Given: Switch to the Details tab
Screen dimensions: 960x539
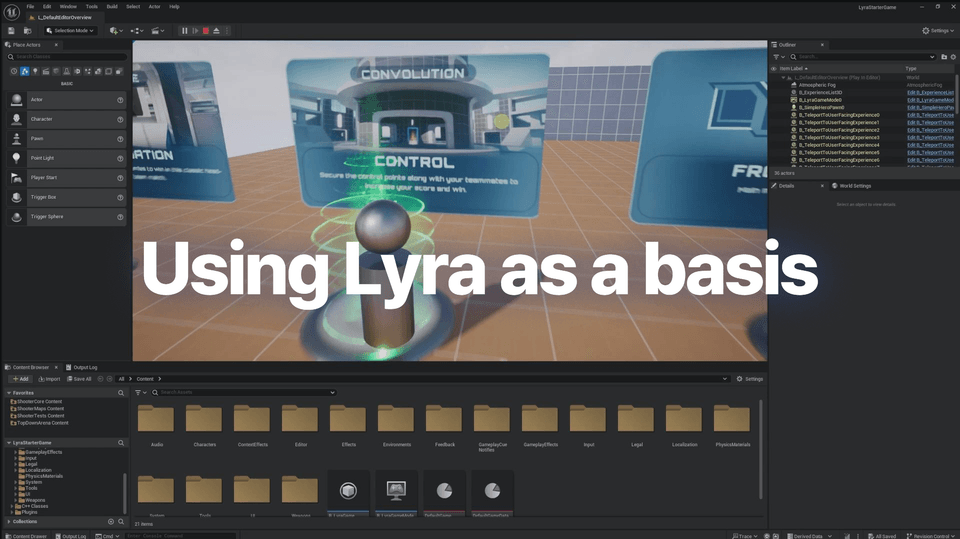Looking at the screenshot, I should point(786,186).
